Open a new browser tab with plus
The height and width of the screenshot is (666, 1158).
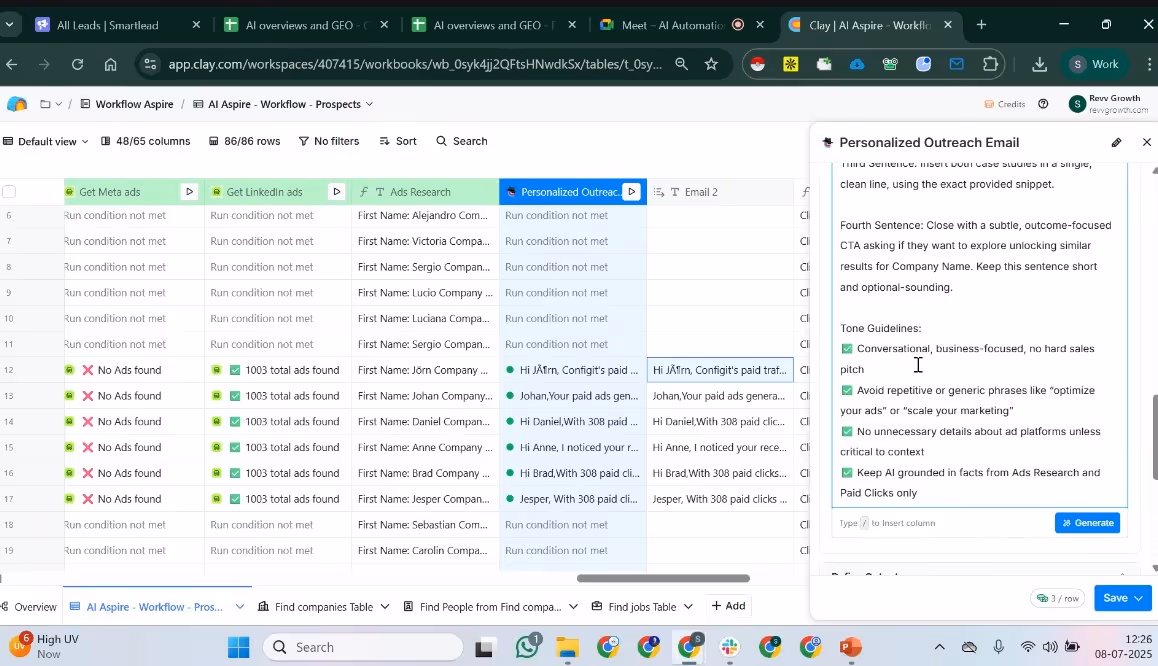pyautogui.click(x=981, y=25)
